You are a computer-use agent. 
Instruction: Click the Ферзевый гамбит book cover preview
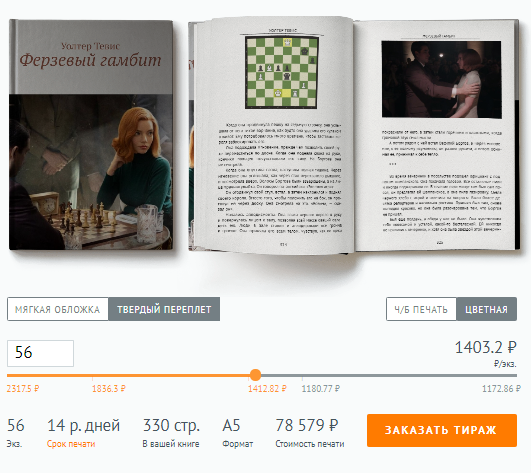[91, 135]
